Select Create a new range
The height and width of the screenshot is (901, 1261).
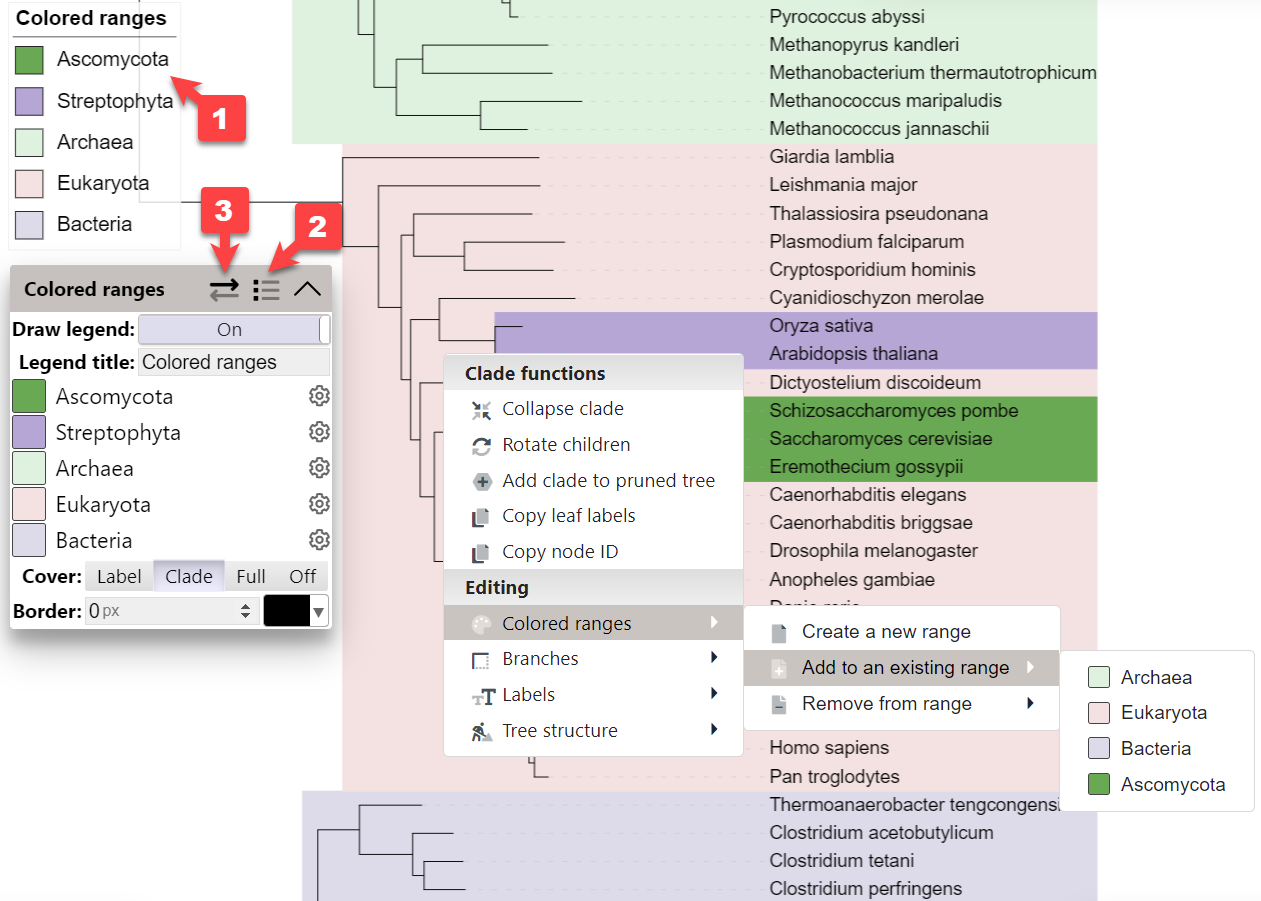(x=885, y=632)
